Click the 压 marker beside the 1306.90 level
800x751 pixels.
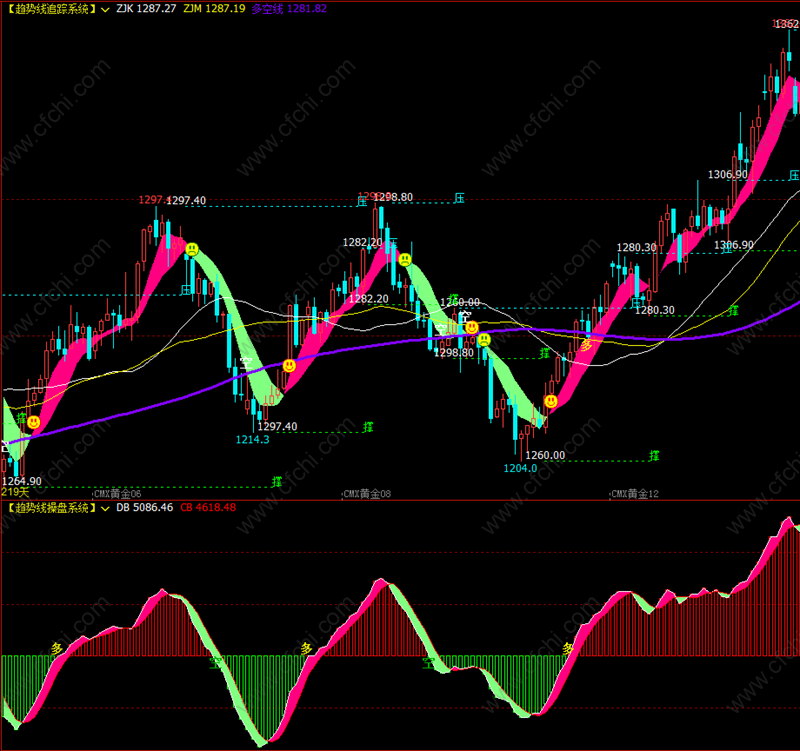click(794, 176)
